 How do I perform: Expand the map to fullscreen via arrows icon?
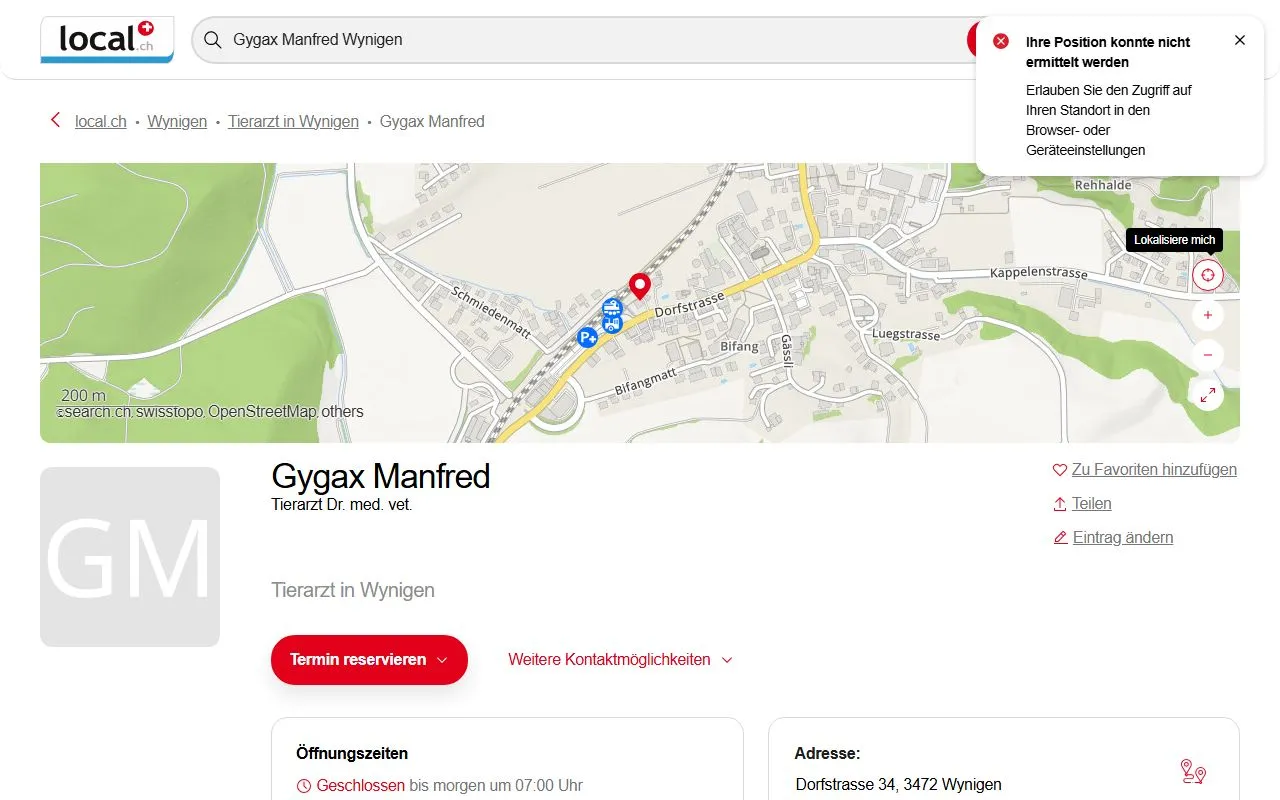pyautogui.click(x=1207, y=394)
